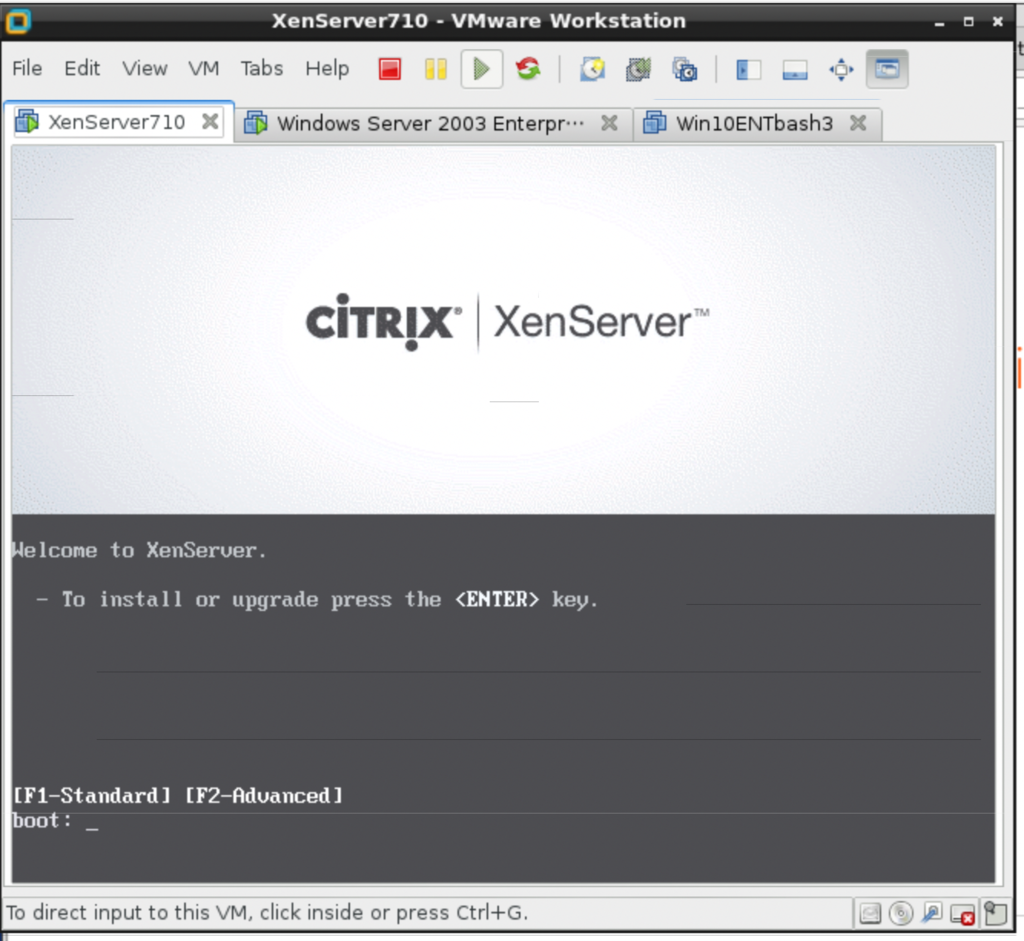The image size is (1024, 941).
Task: Open the Help menu
Action: [327, 68]
